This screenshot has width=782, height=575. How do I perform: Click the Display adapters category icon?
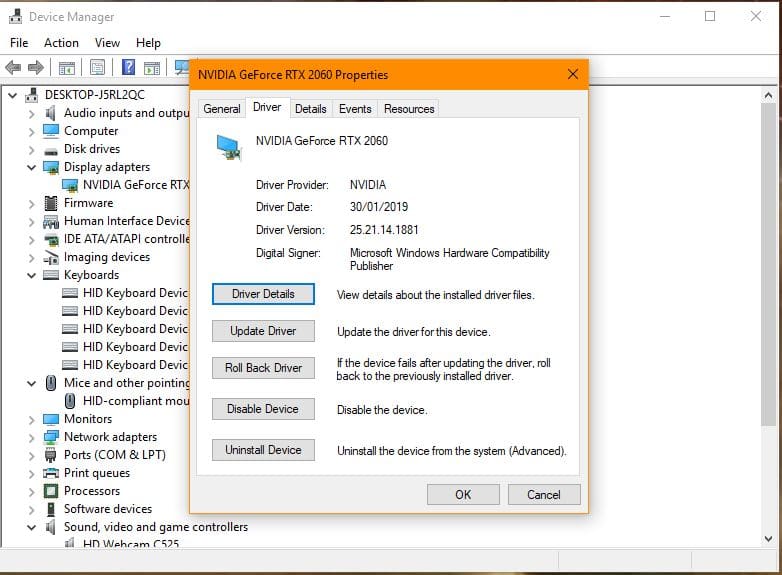click(x=51, y=167)
